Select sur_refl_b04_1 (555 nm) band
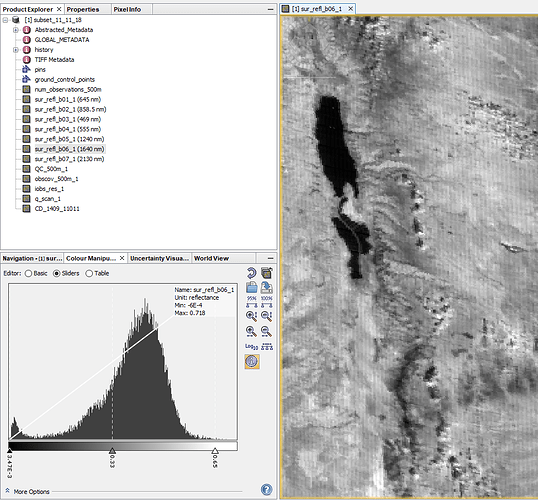 click(68, 130)
